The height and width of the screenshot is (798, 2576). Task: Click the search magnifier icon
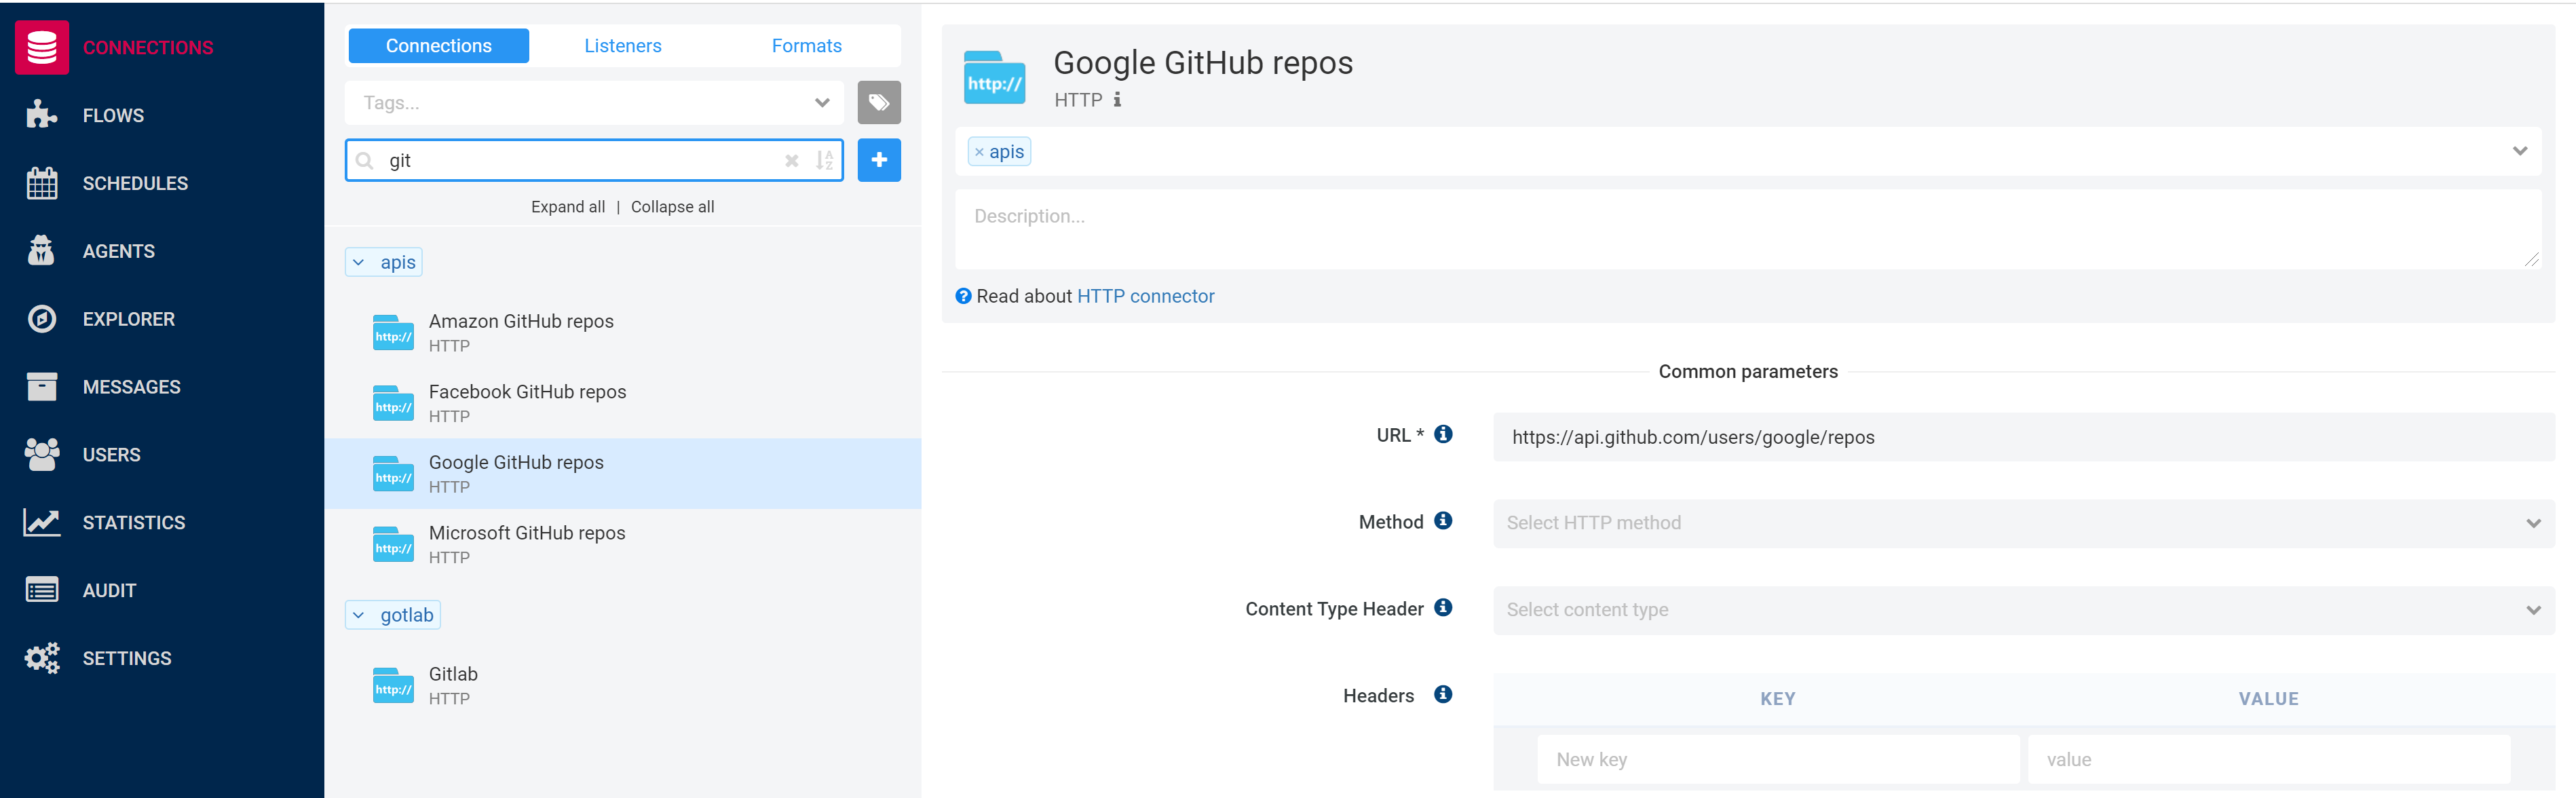pos(365,160)
